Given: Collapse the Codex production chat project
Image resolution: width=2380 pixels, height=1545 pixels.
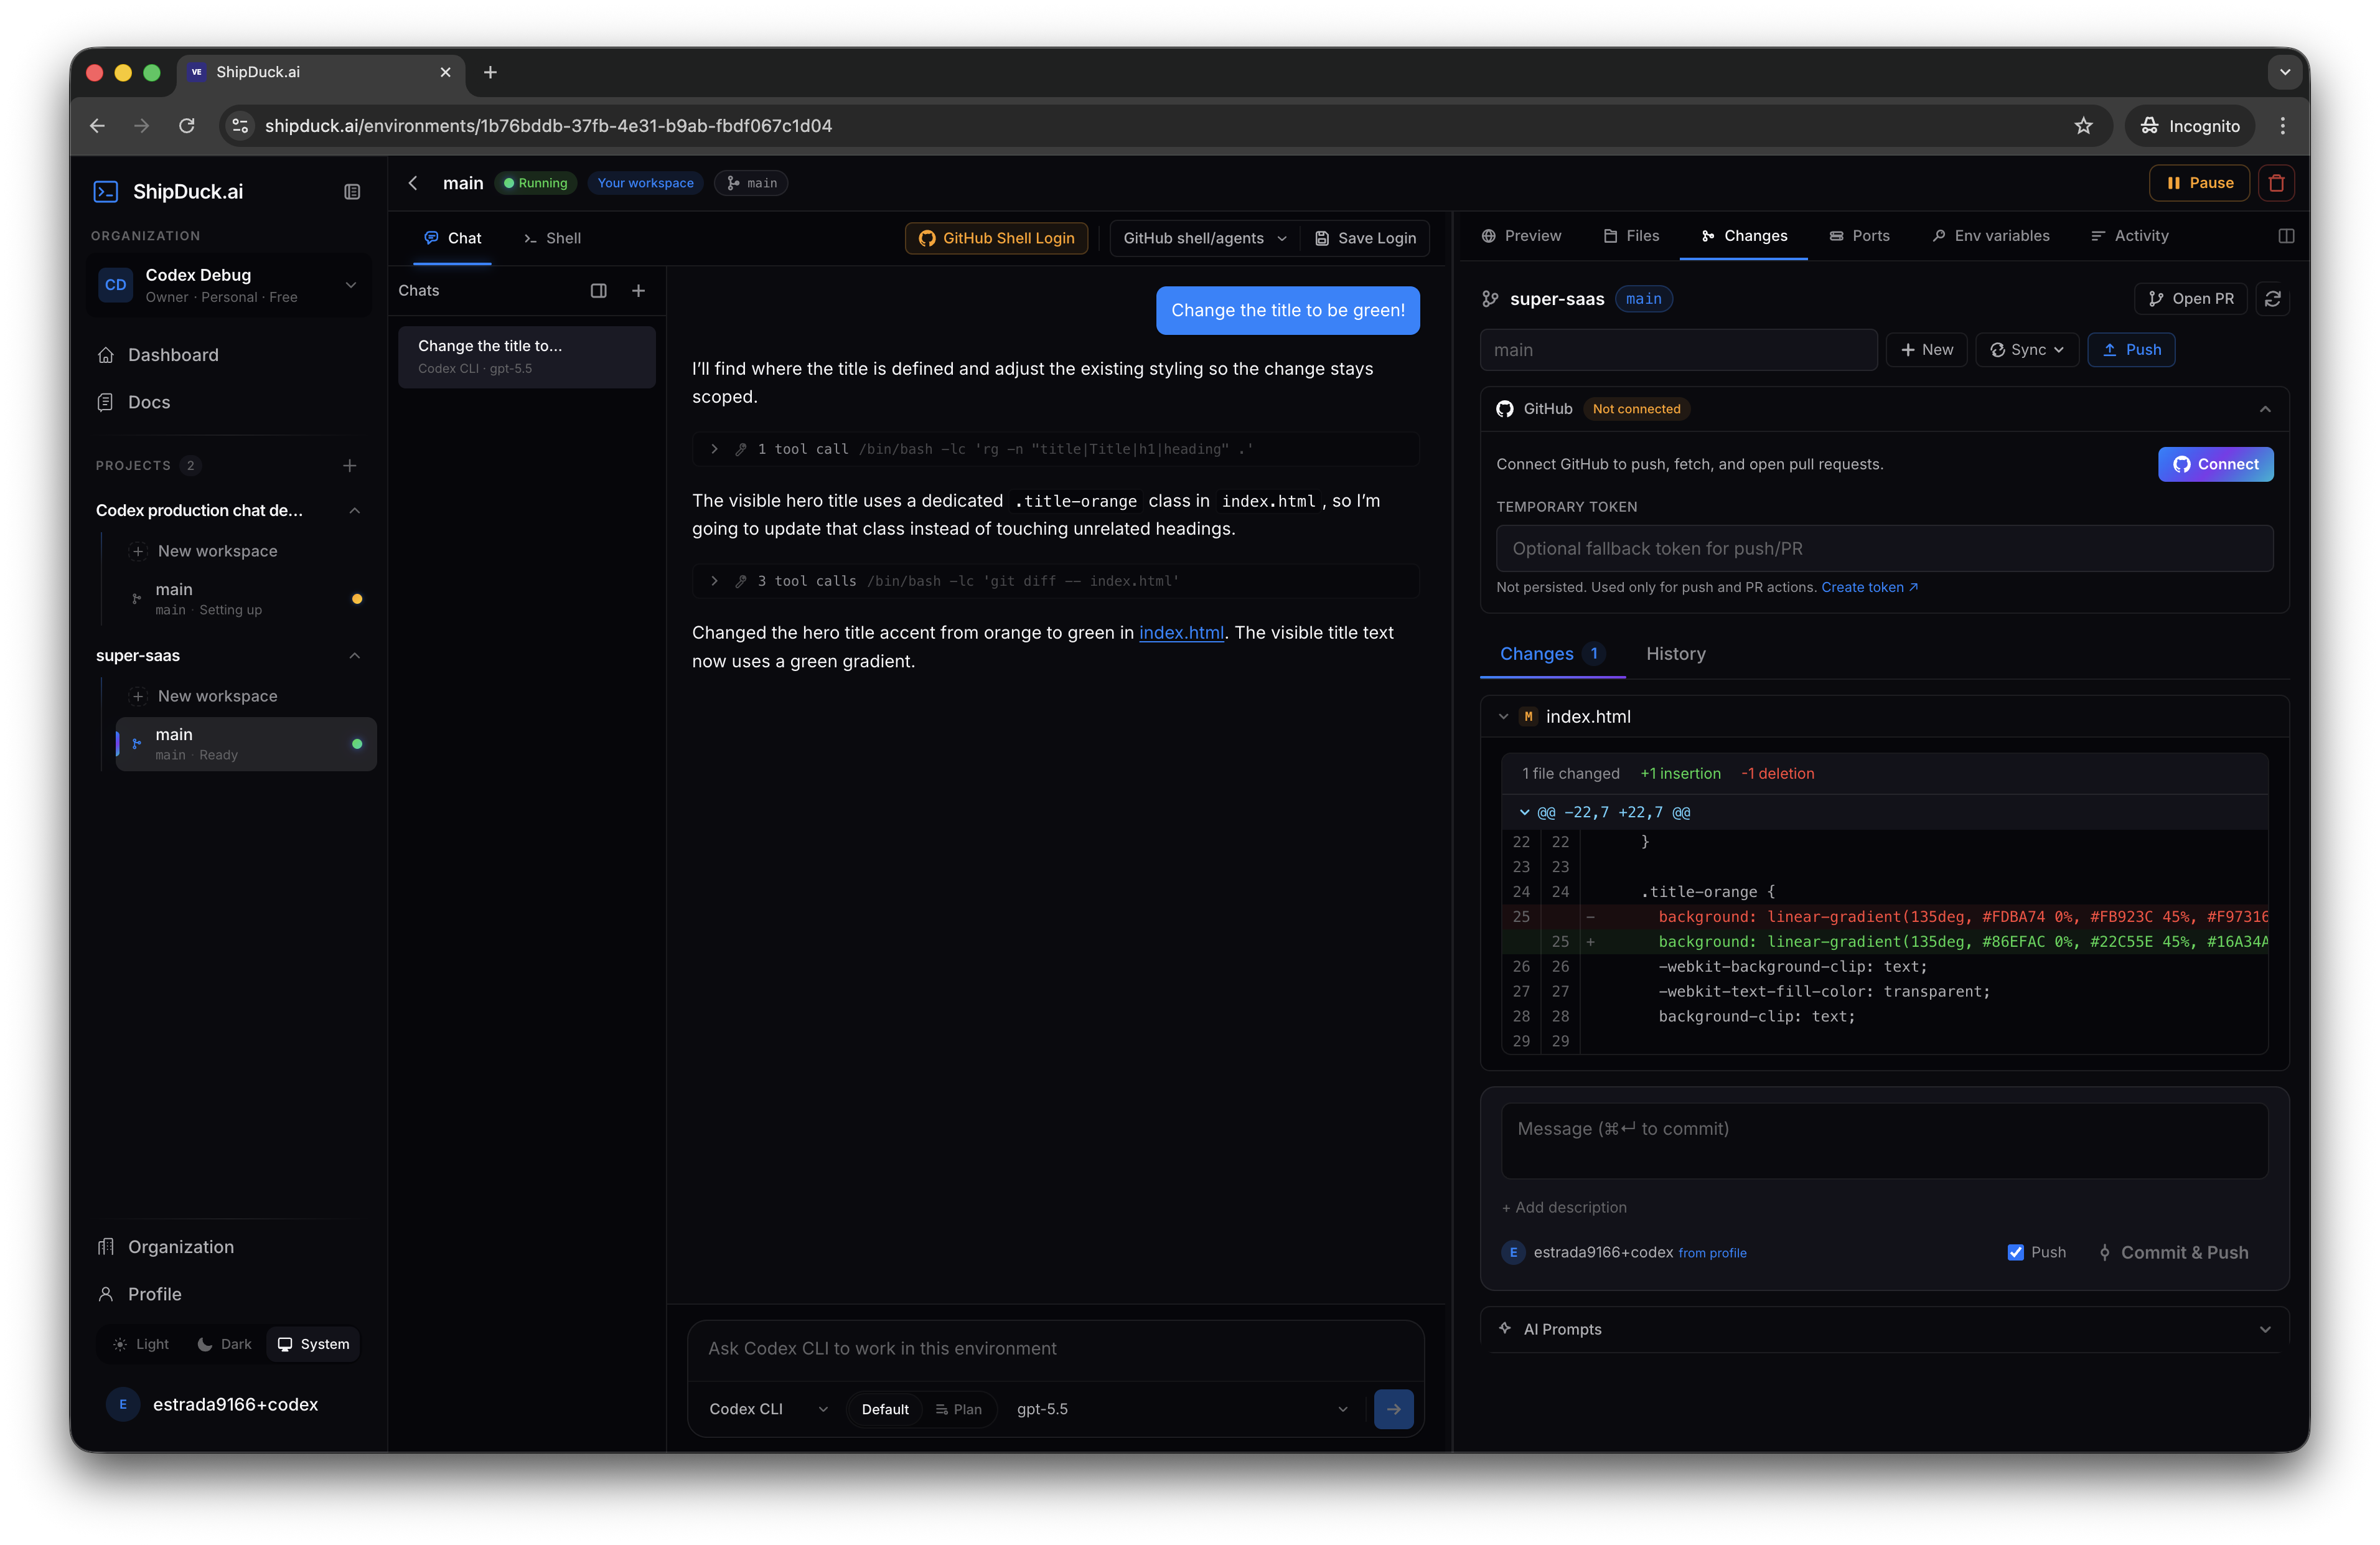Looking at the screenshot, I should tap(354, 510).
